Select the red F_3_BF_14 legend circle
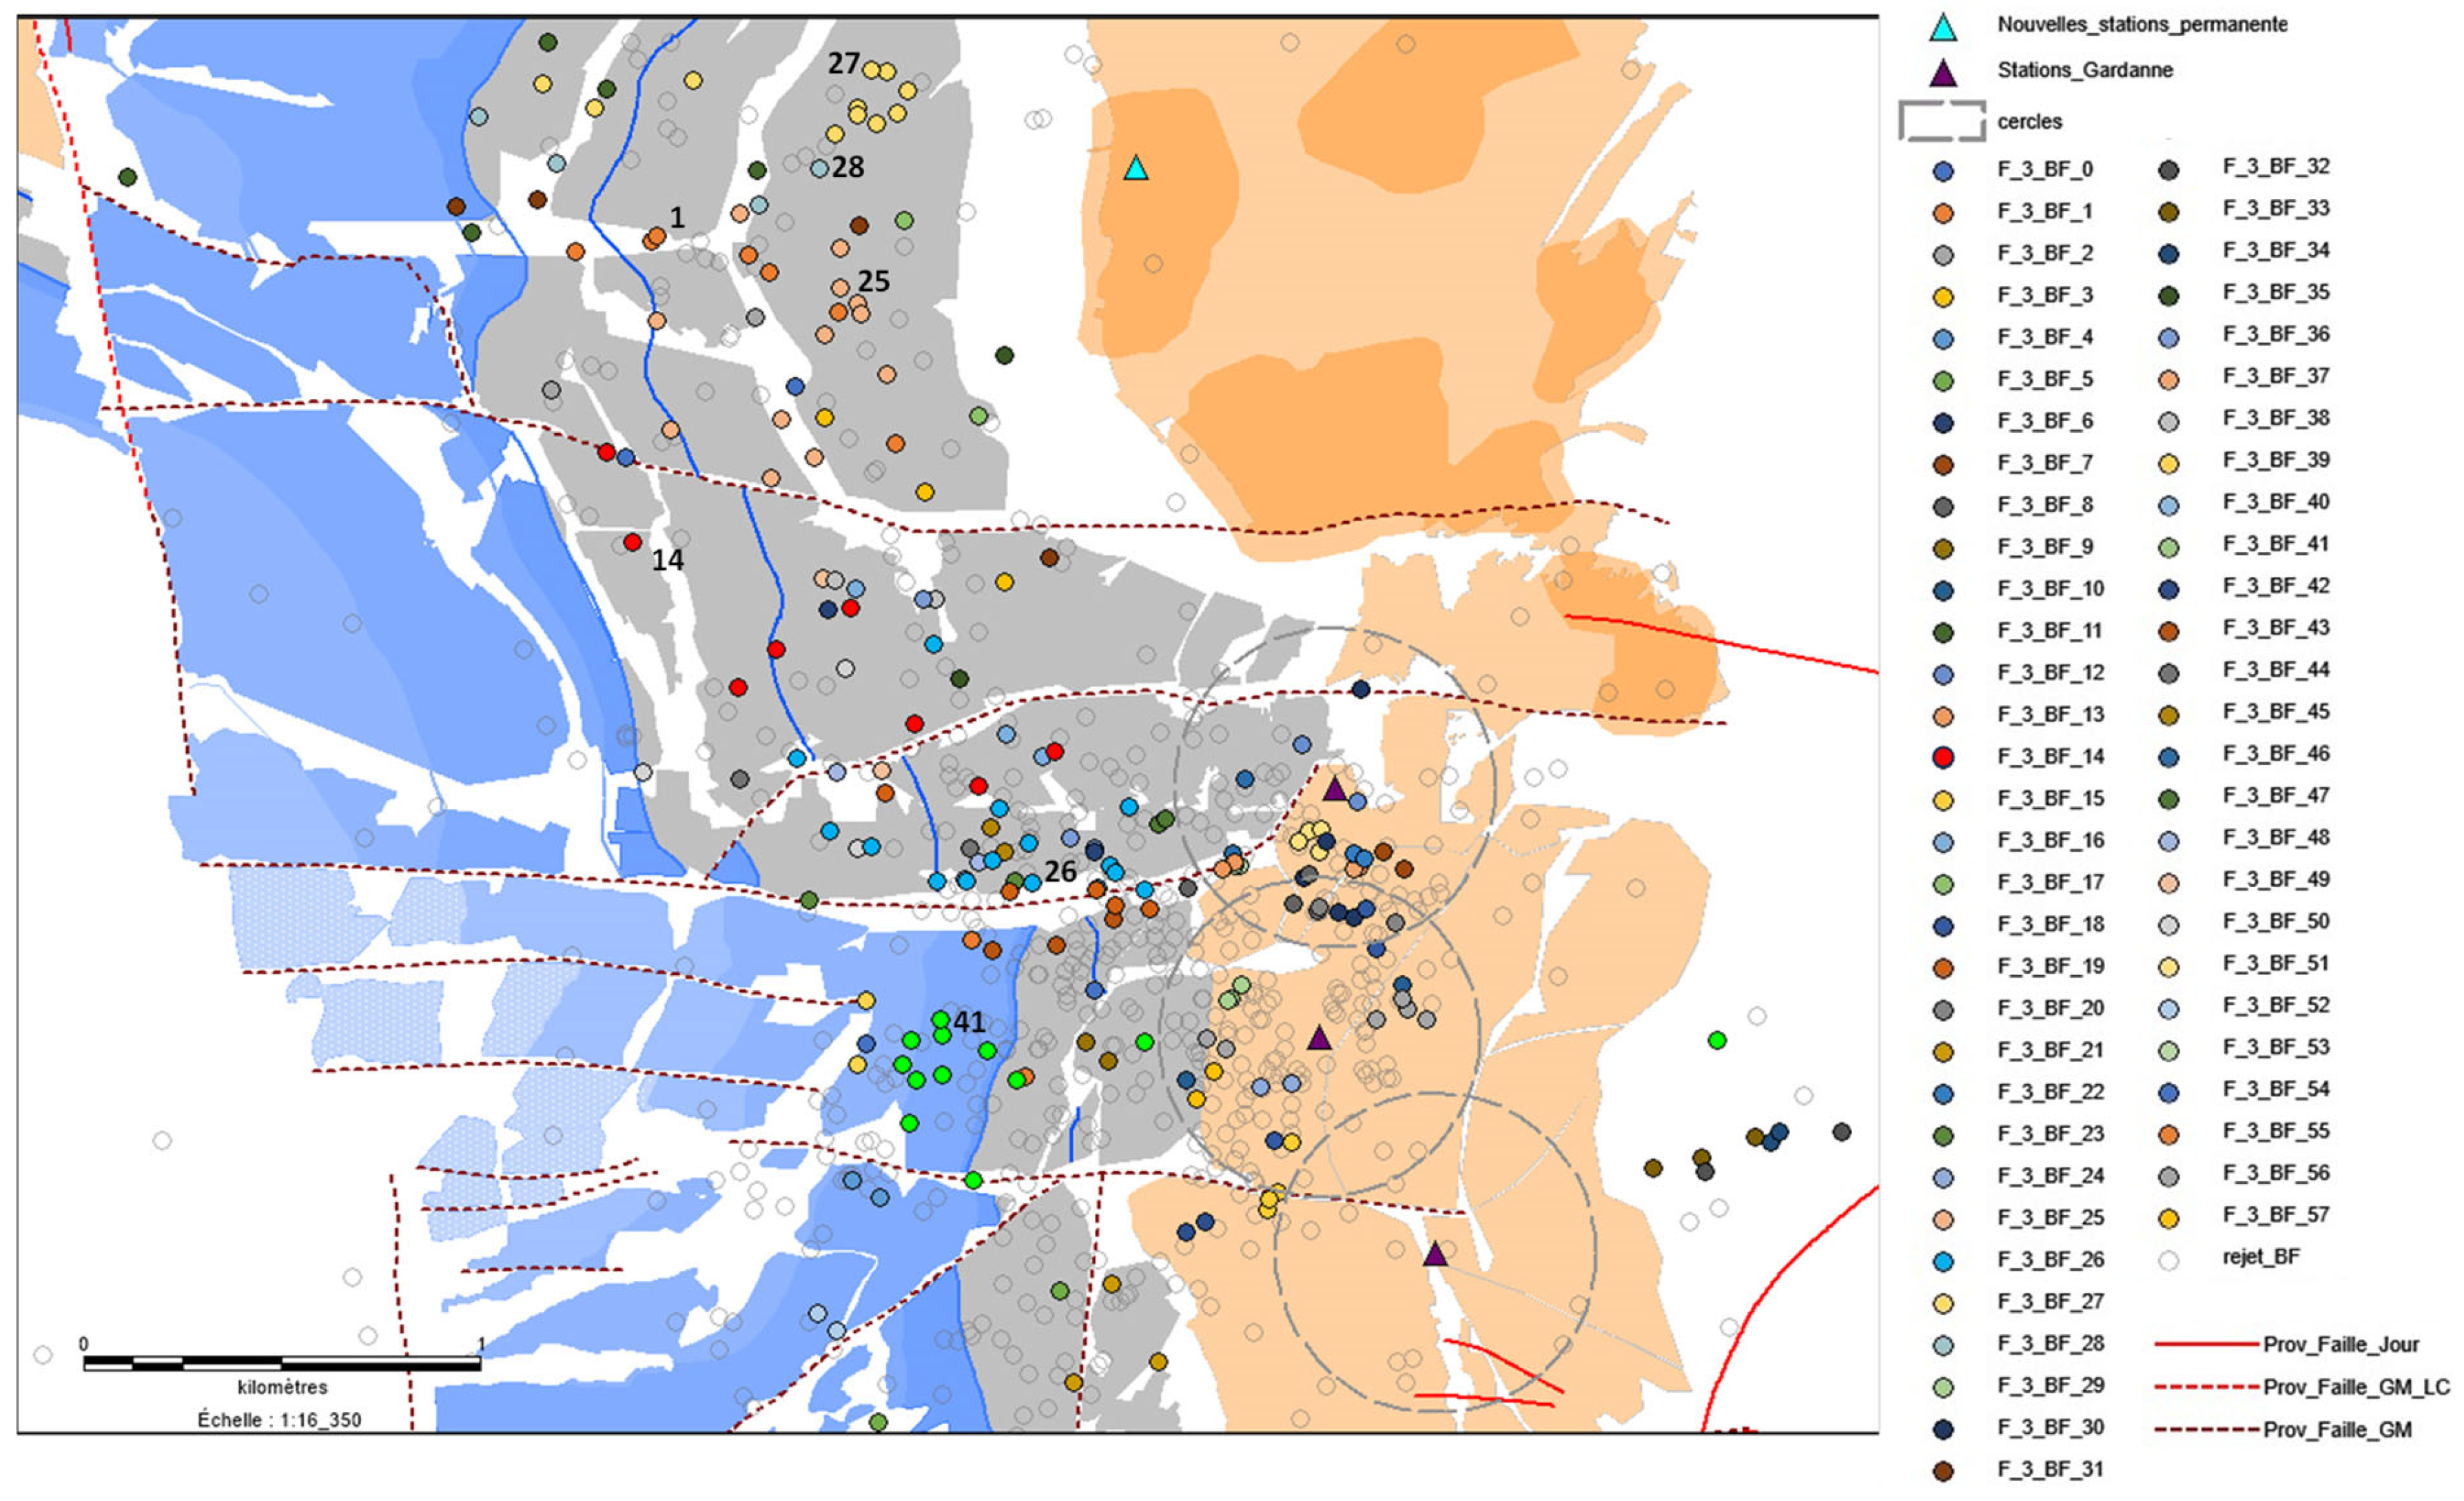 coord(1943,757)
